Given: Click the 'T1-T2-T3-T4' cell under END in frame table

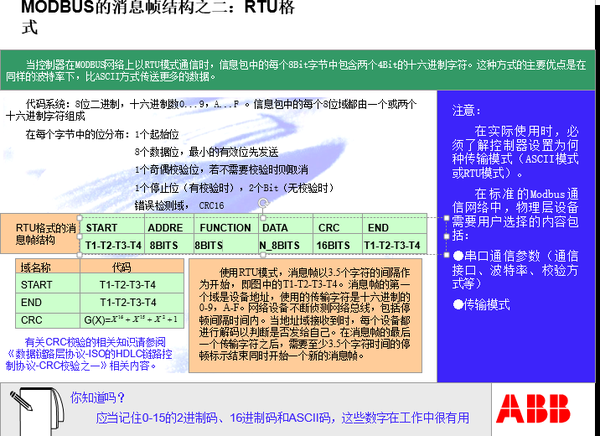Looking at the screenshot, I should point(395,245).
